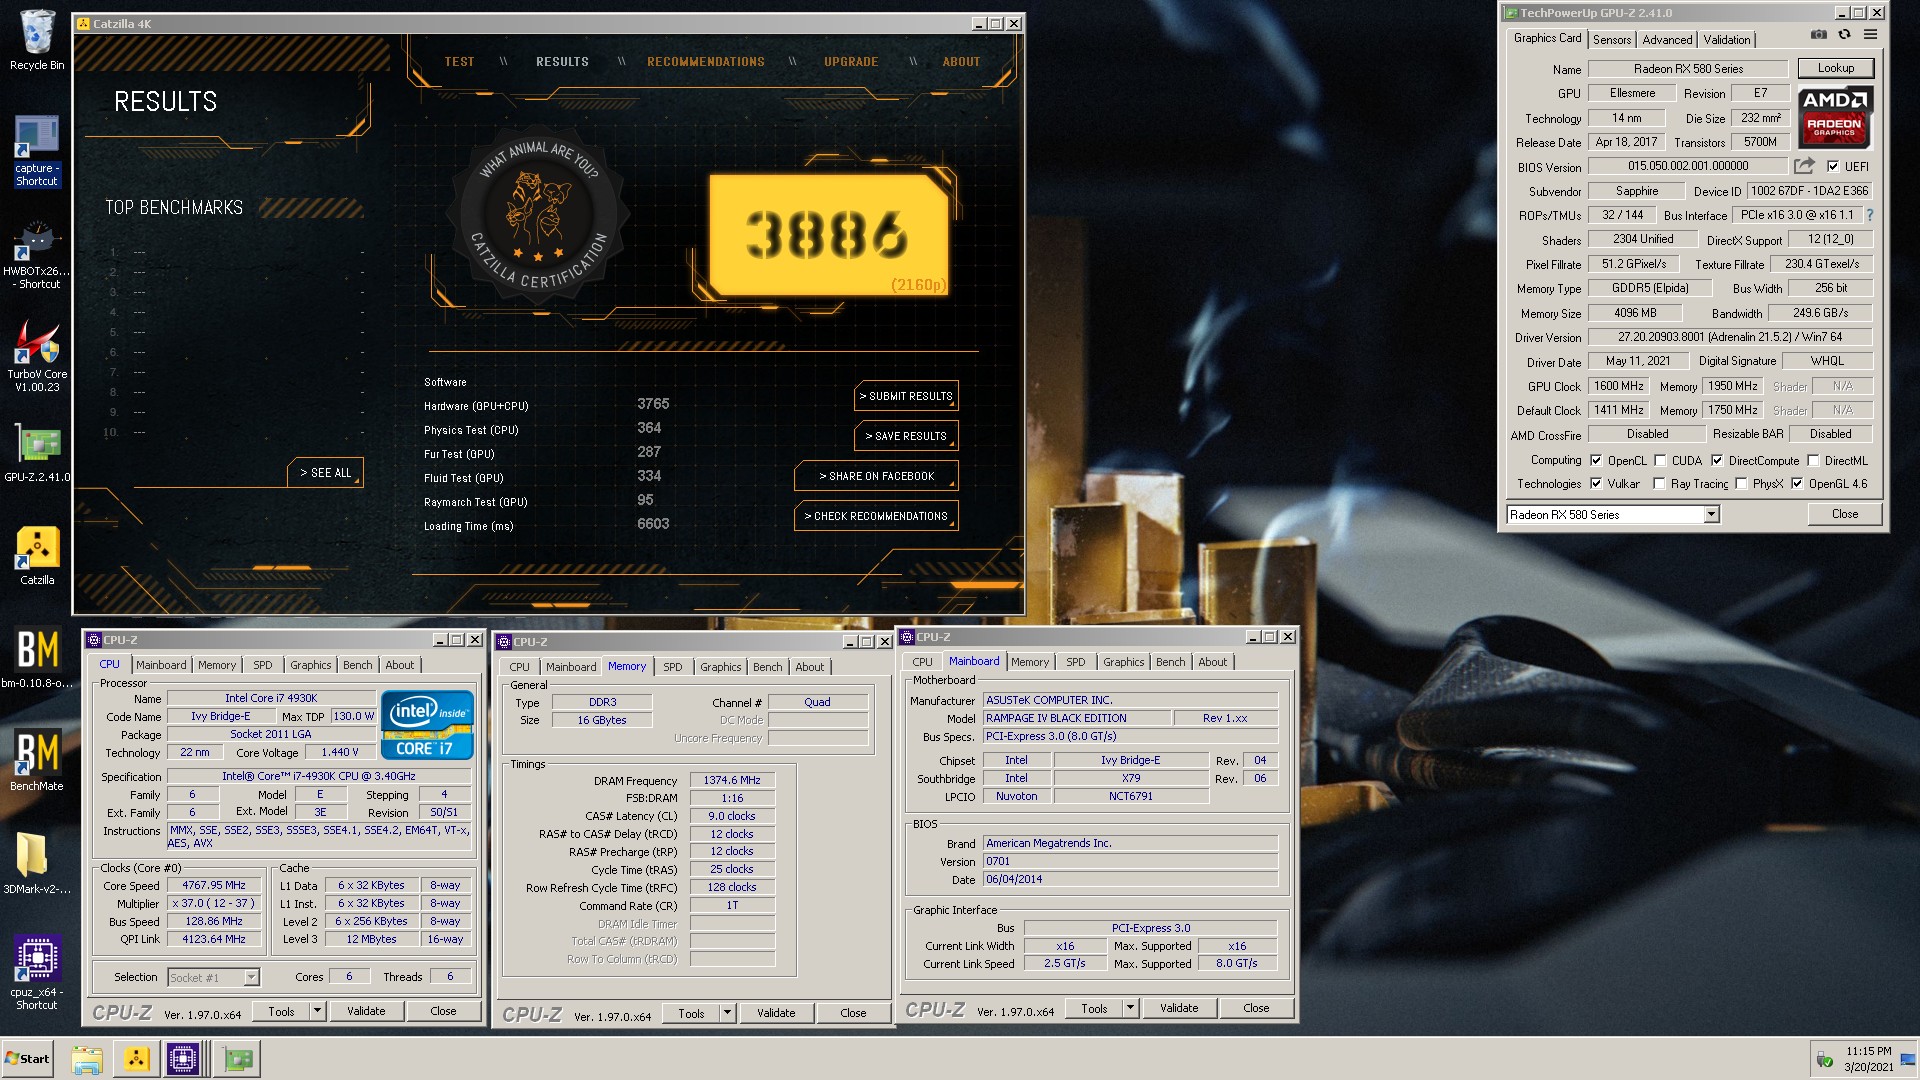Open the Validation tab in GPU-Z

click(1727, 40)
